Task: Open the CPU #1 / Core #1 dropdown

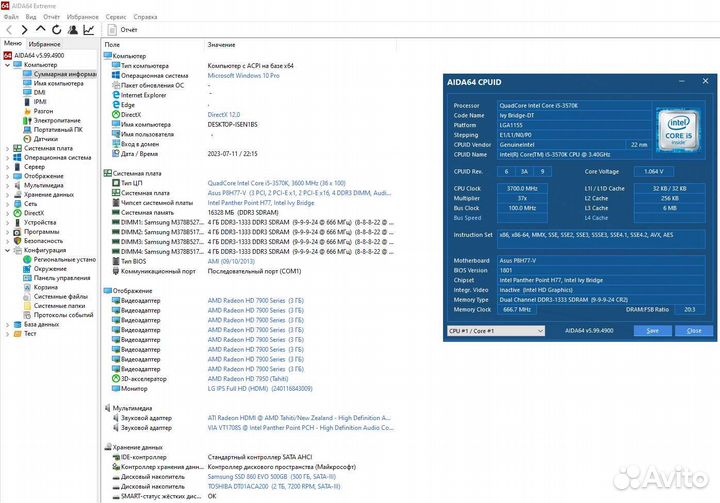Action: 495,330
